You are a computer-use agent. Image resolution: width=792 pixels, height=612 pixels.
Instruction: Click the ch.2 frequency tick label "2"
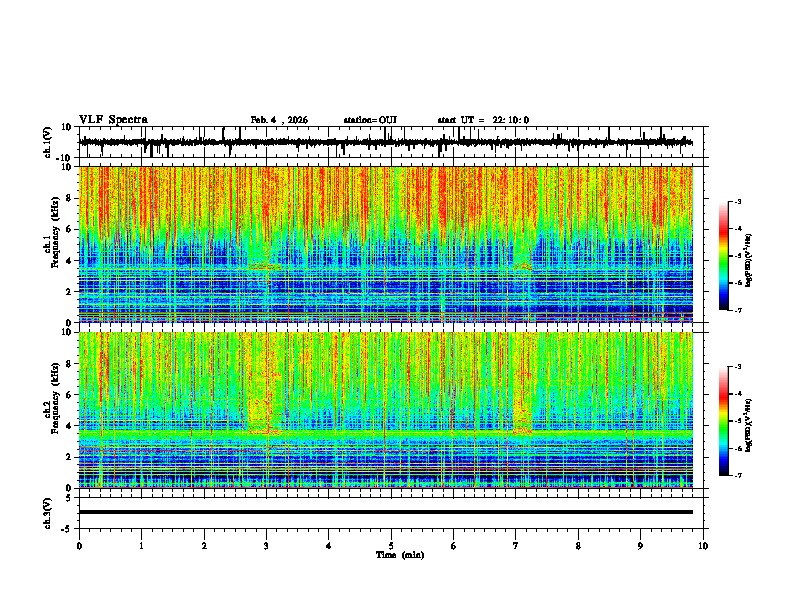click(x=70, y=457)
